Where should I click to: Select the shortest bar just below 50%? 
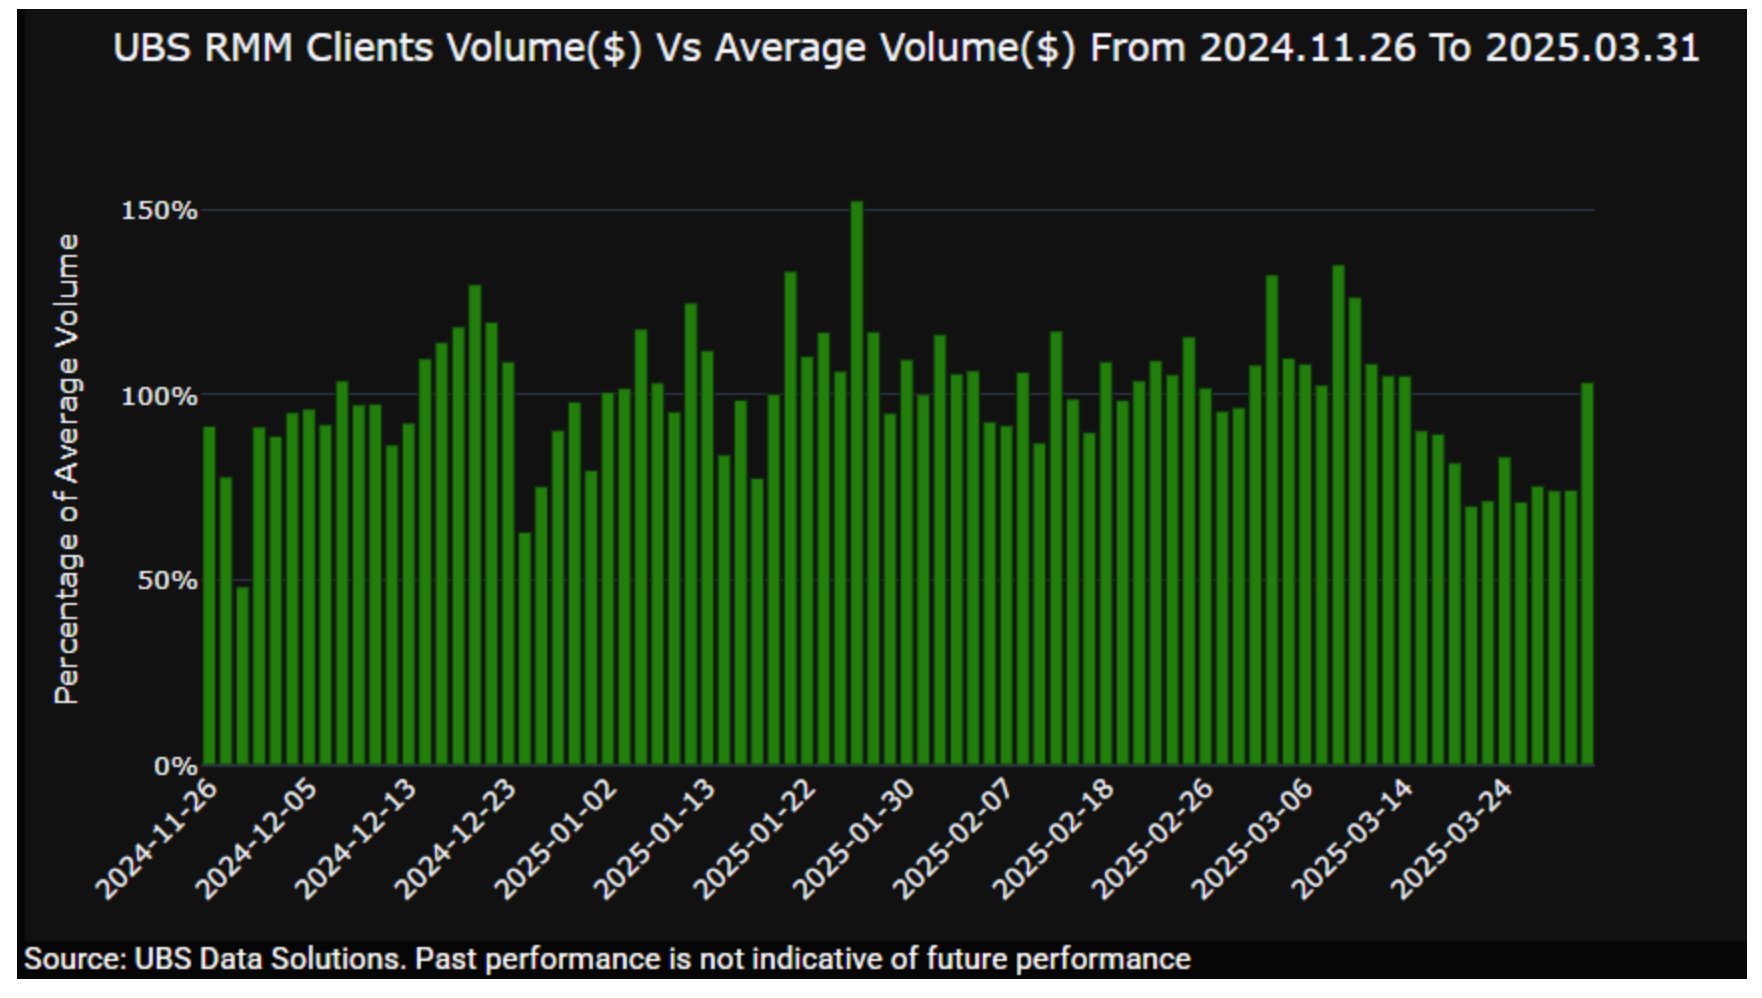(242, 676)
